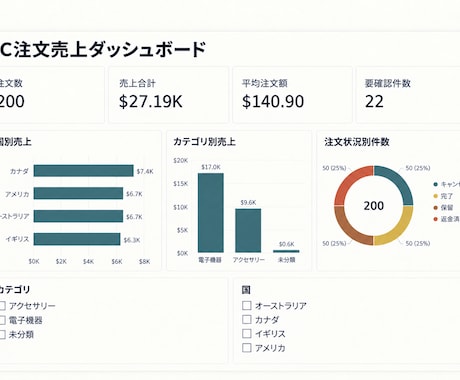
Task: Click the アクセサリー label under column chart
Action: (x=249, y=260)
